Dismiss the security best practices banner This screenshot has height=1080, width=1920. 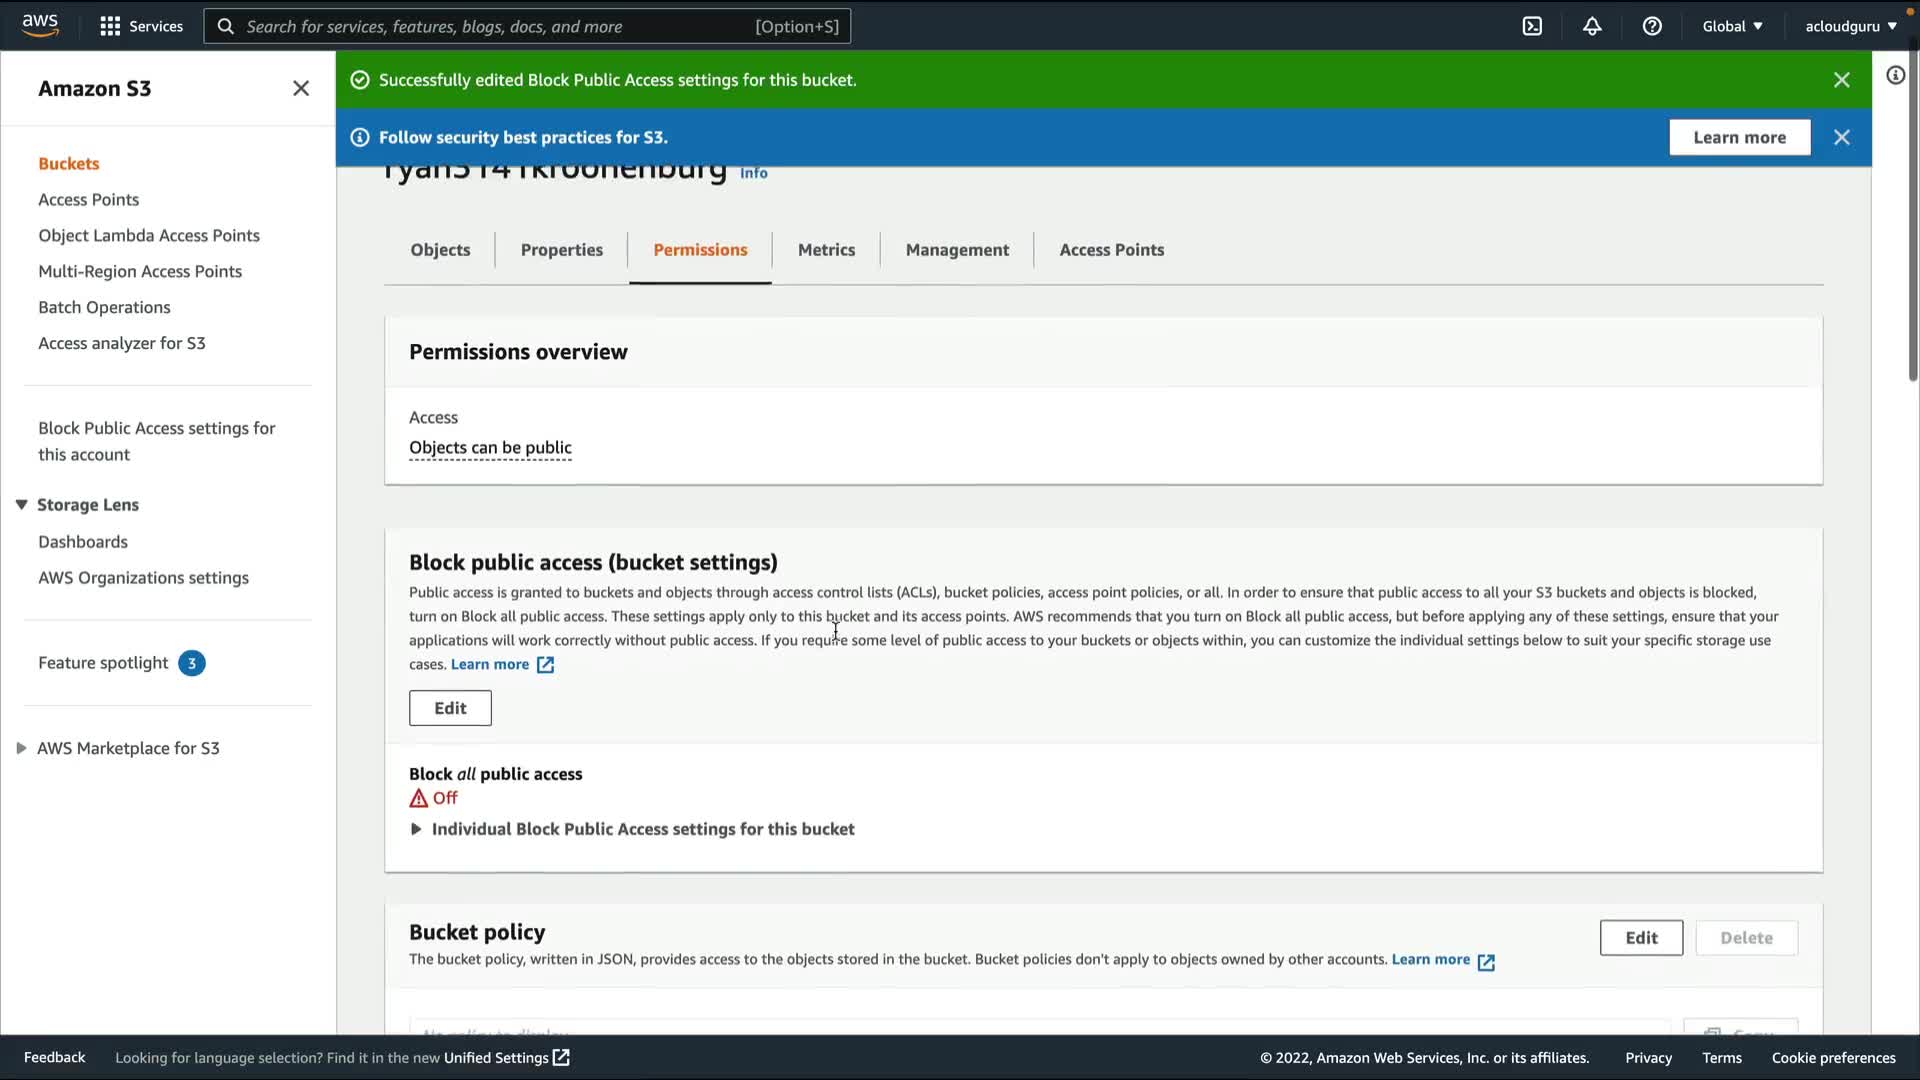1841,138
